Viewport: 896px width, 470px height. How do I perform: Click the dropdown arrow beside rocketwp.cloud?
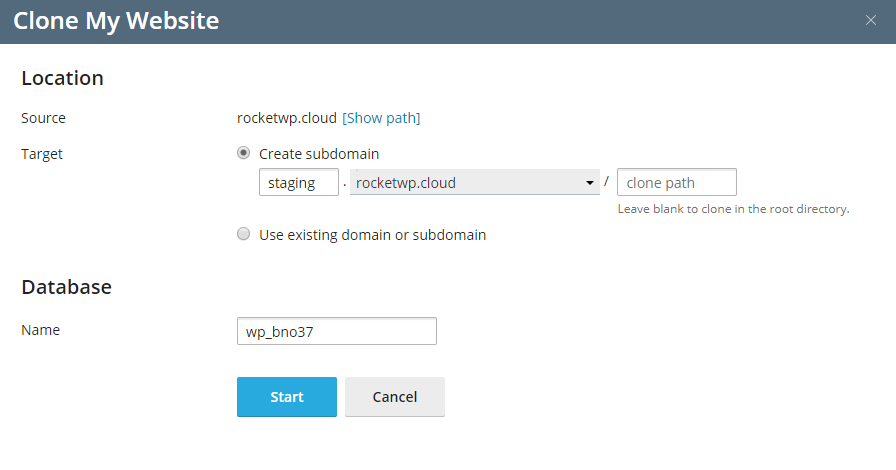pyautogui.click(x=590, y=183)
